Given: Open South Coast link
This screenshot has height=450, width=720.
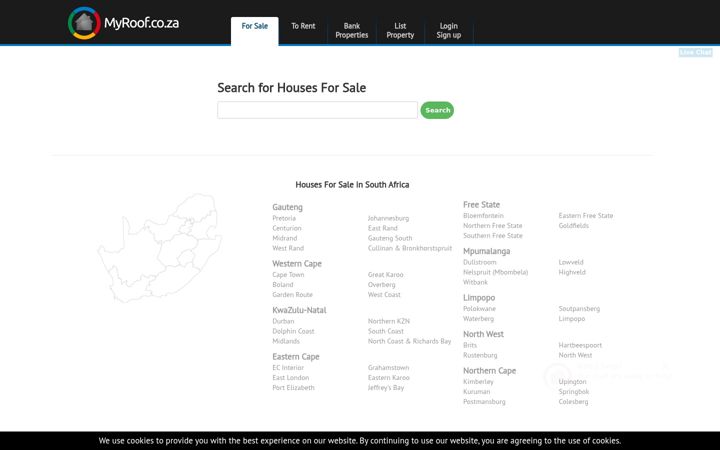Looking at the screenshot, I should (386, 331).
